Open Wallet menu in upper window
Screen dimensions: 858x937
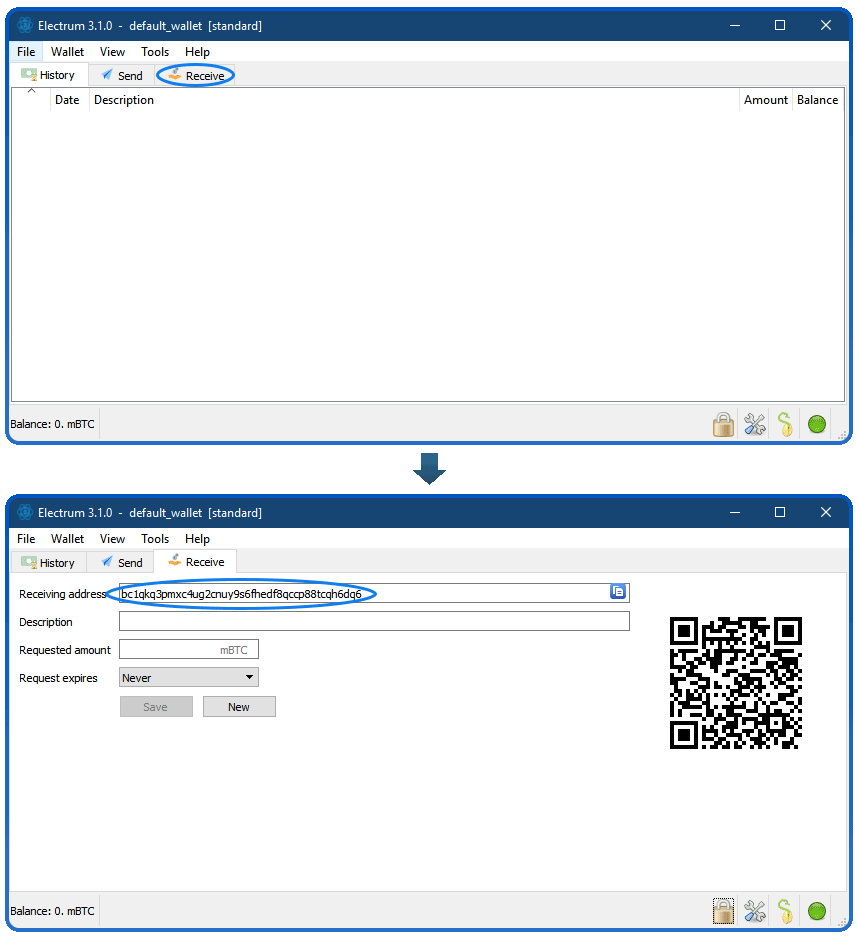[68, 51]
